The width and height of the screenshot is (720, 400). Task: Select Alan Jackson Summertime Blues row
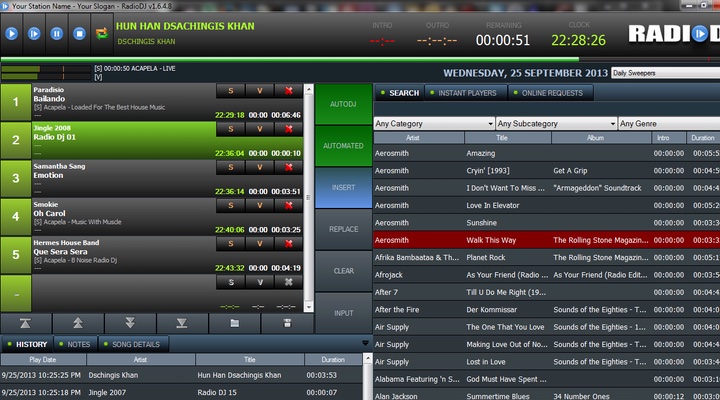[x=546, y=395]
